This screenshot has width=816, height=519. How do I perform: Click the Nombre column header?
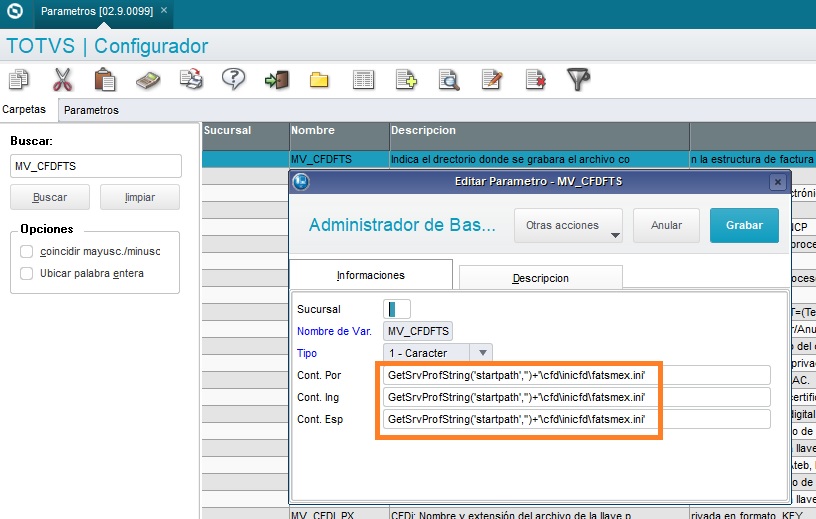click(339, 136)
